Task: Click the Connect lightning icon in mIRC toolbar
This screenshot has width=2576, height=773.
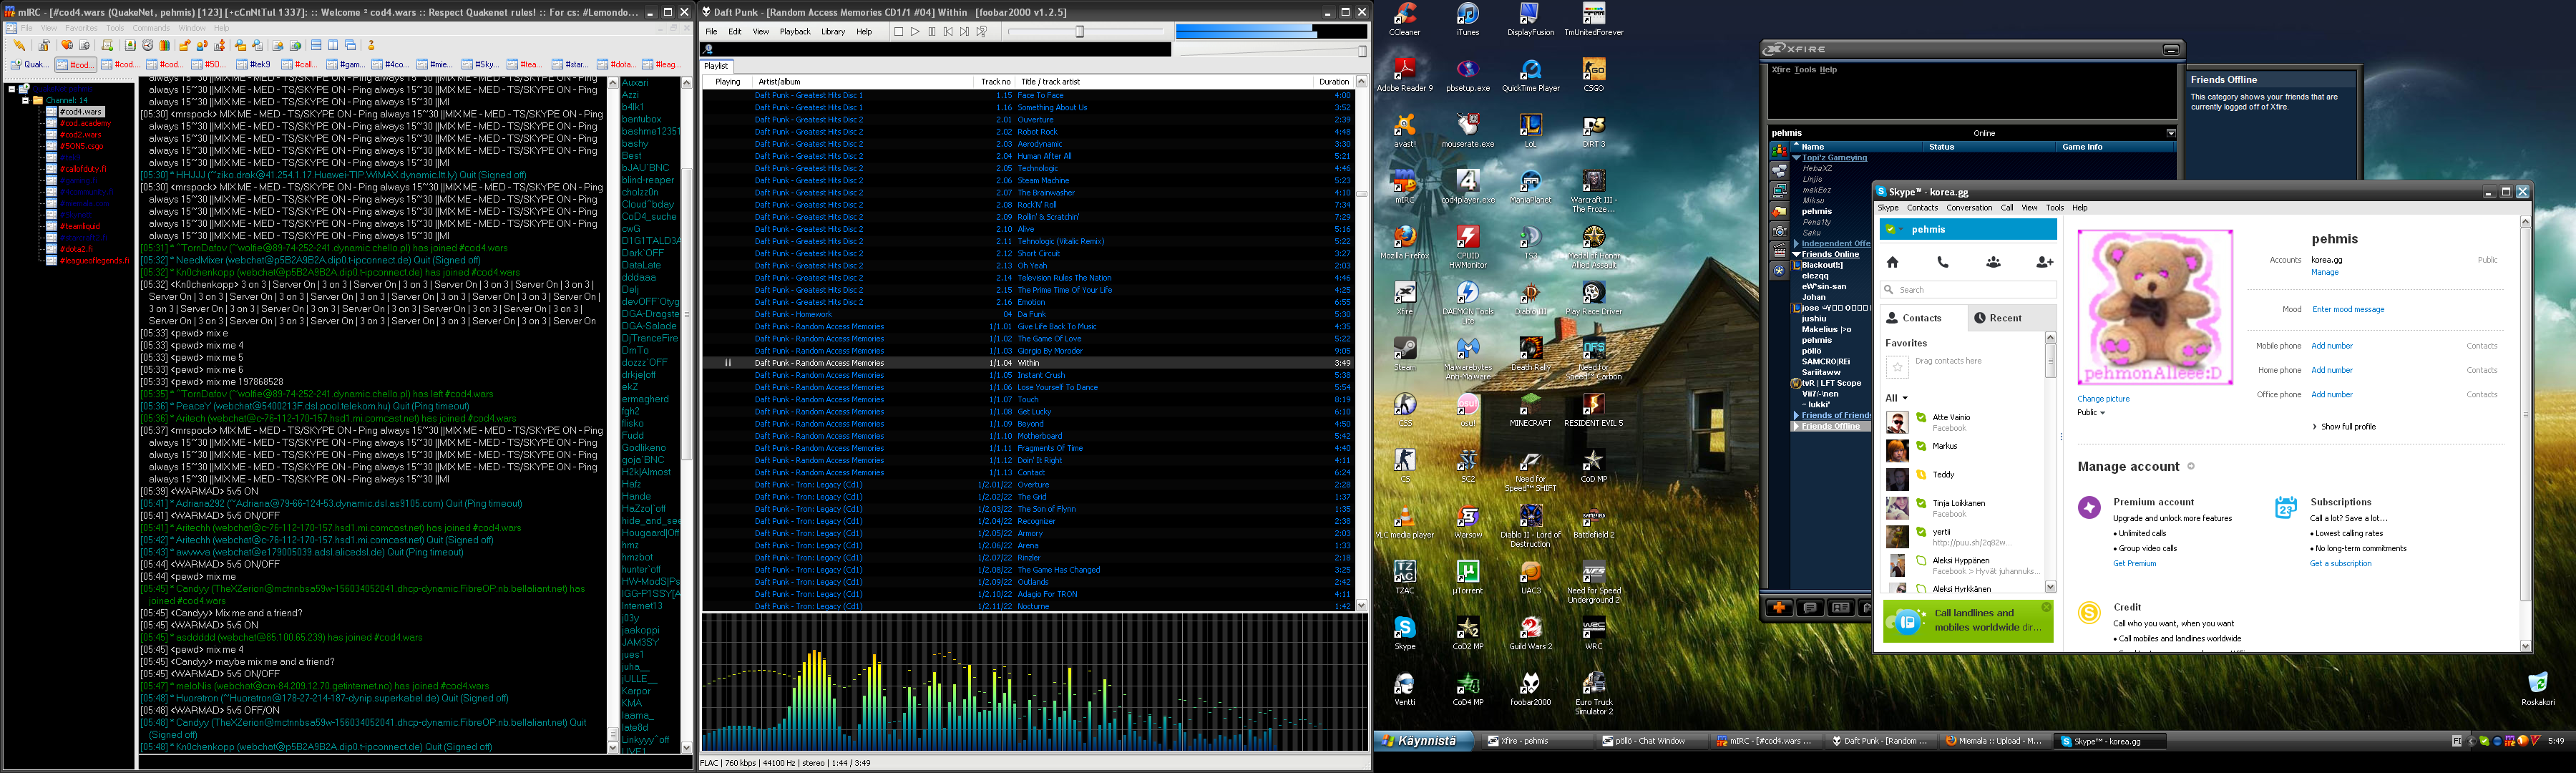Action: [19, 46]
